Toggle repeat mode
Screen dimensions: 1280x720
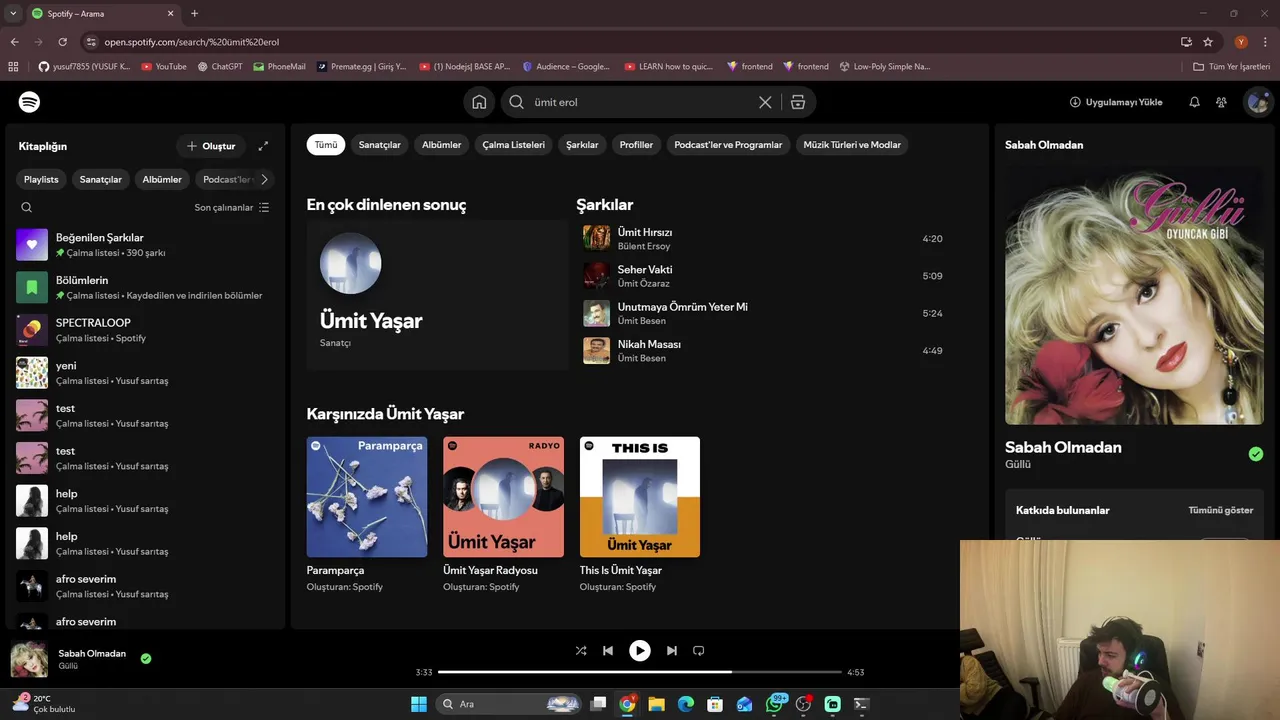click(x=699, y=651)
